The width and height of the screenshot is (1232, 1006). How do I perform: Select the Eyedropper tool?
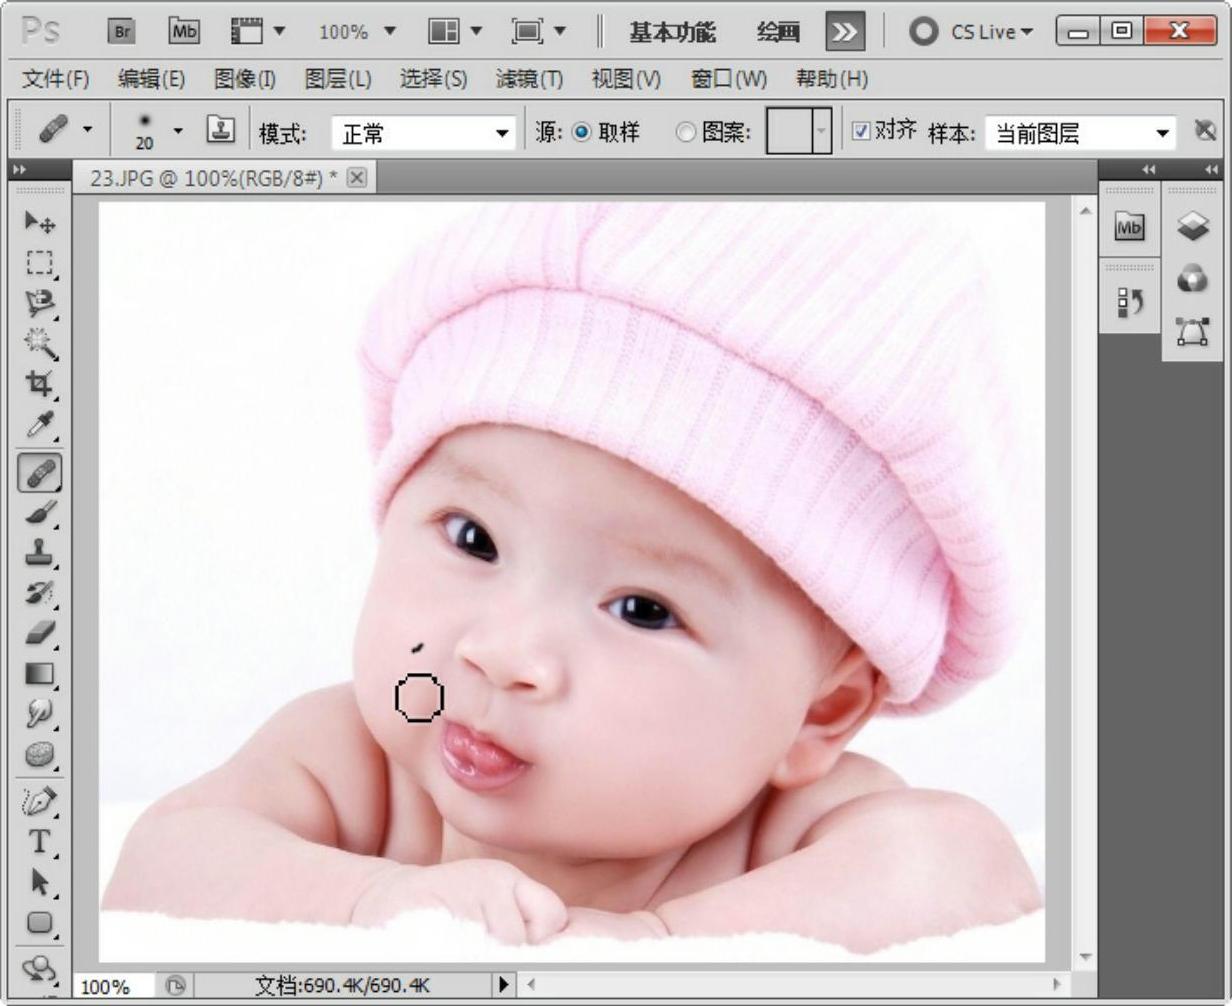pyautogui.click(x=40, y=425)
